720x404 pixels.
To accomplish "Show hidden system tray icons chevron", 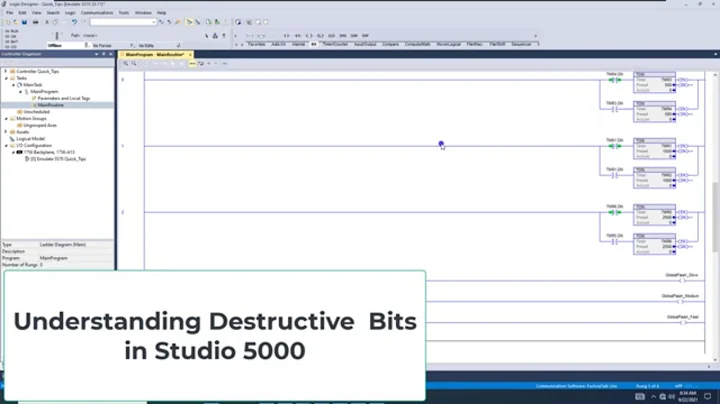I will click(653, 396).
